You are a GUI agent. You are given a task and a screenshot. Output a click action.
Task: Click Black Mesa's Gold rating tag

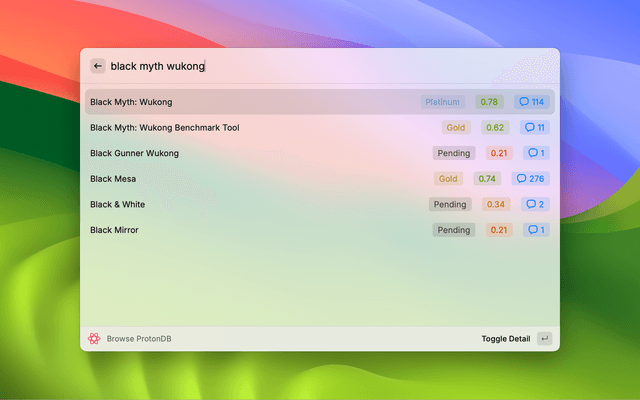[x=448, y=179]
